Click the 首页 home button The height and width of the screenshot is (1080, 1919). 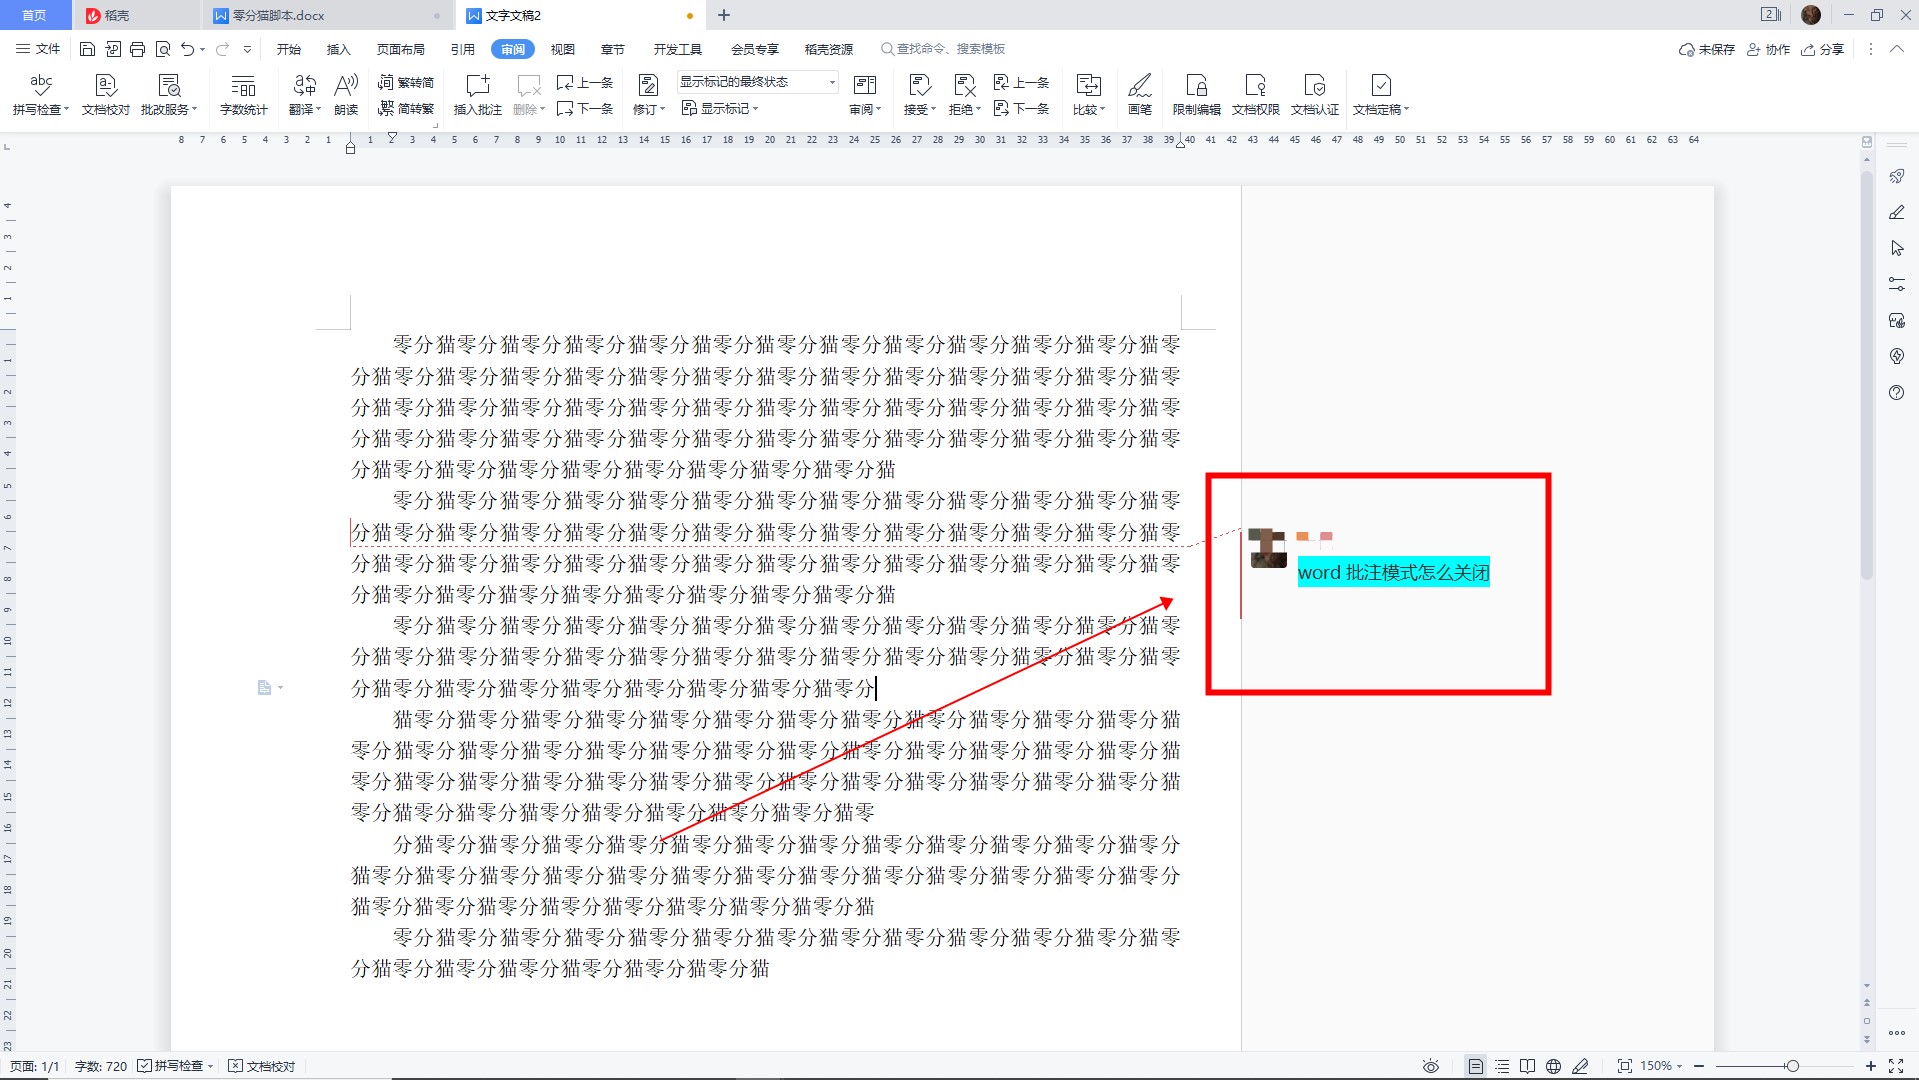point(34,15)
